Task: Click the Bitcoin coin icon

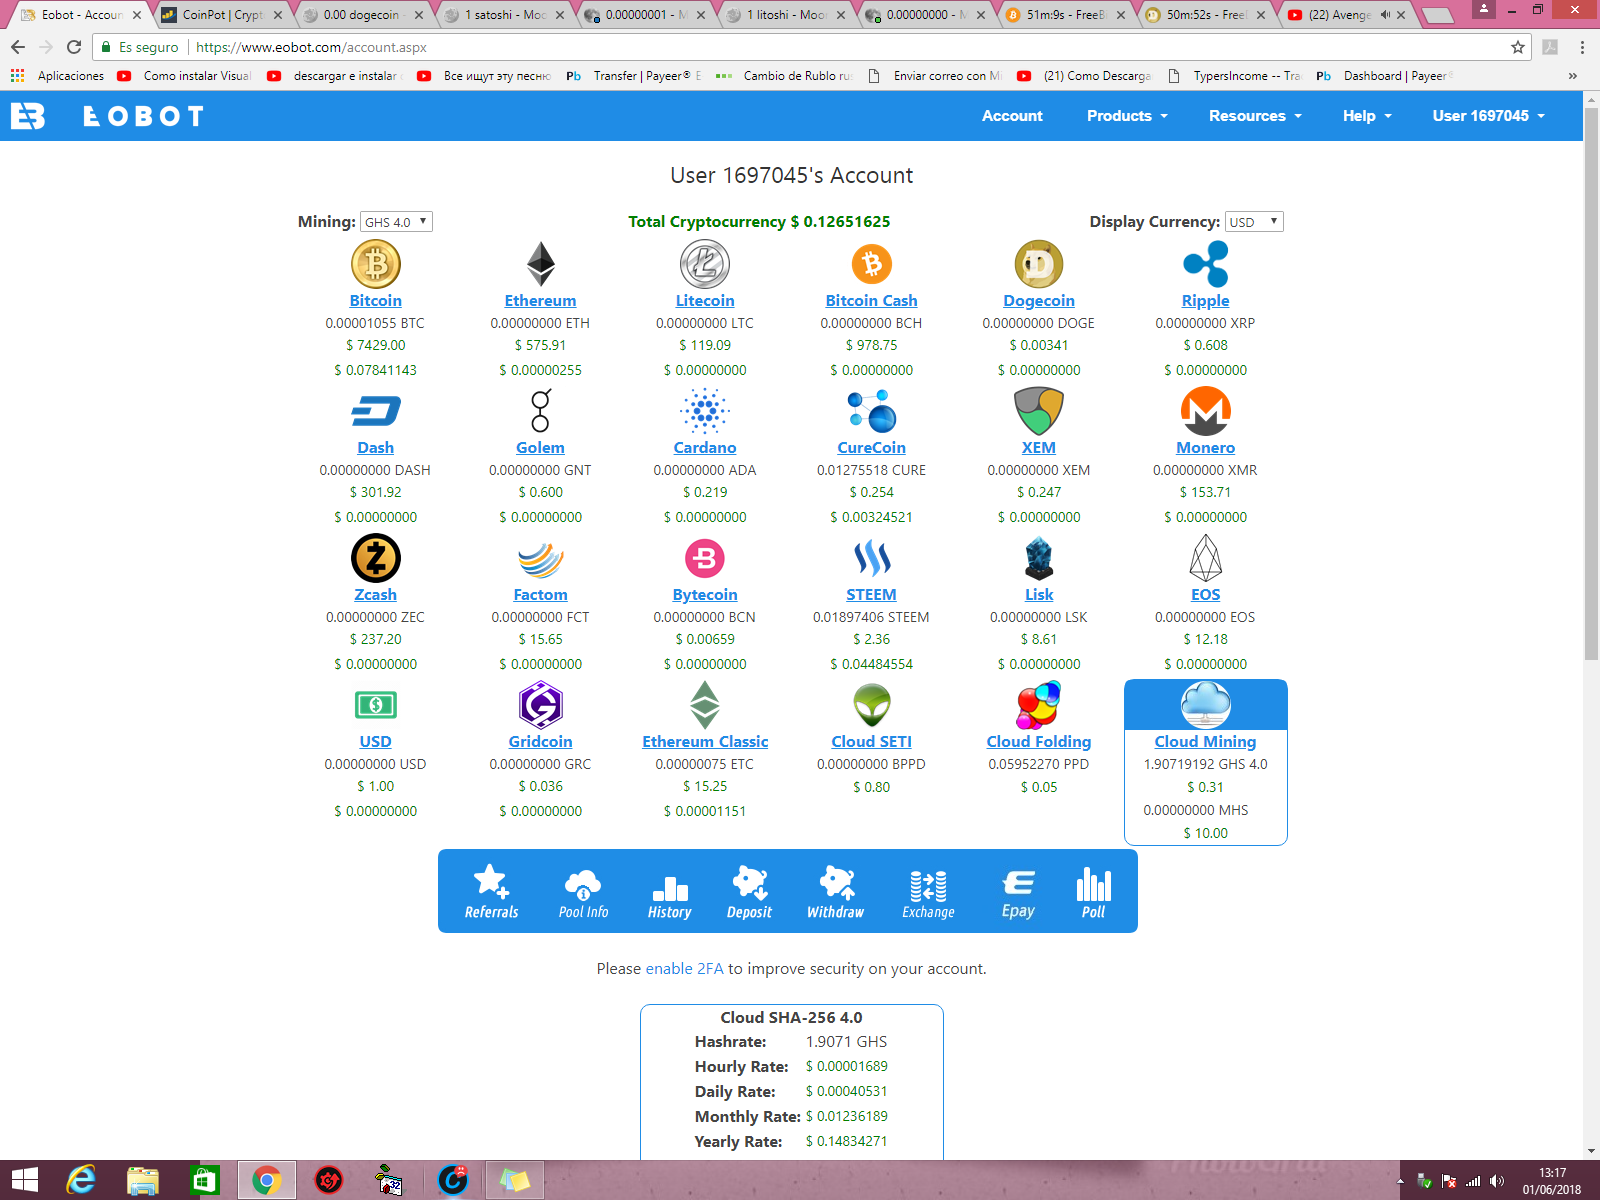Action: (x=375, y=263)
